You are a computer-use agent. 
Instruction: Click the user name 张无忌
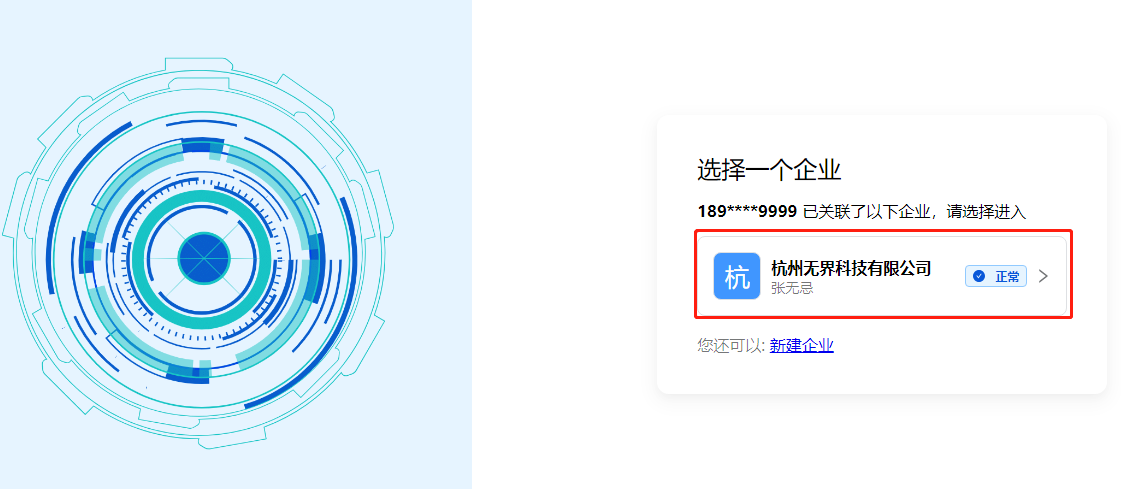[792, 288]
